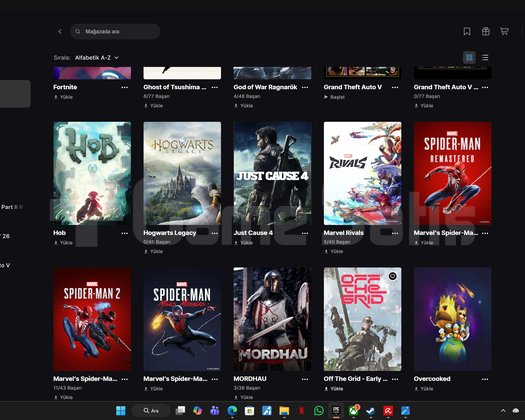Open the shopping cart icon
The width and height of the screenshot is (525, 420).
(x=504, y=31)
